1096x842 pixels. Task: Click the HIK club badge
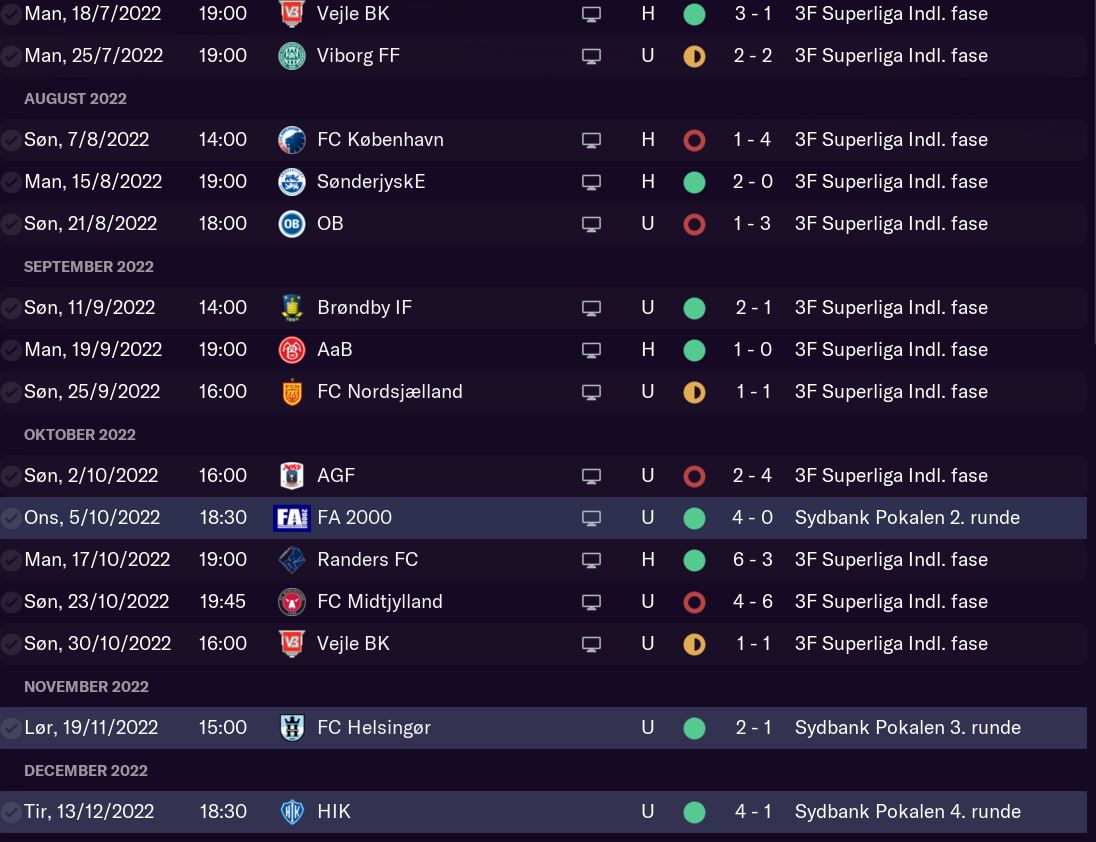pos(291,812)
